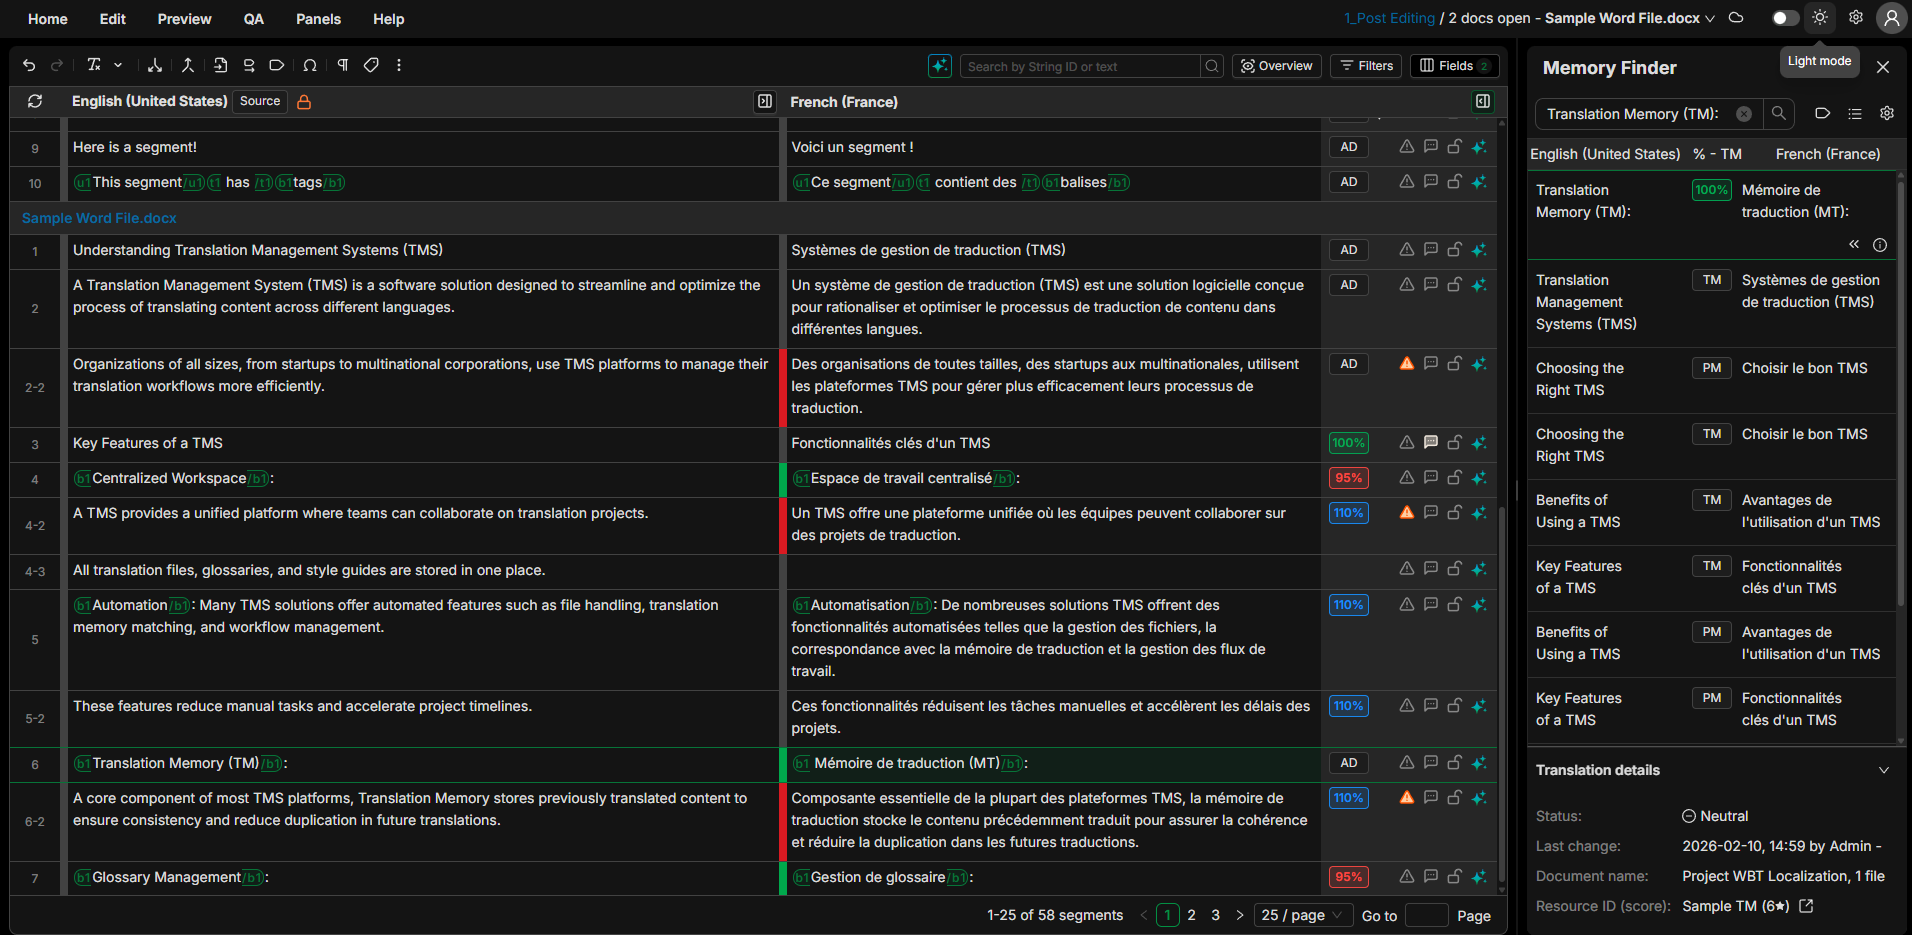The width and height of the screenshot is (1912, 935).
Task: Open the 1_Post Editing breadcrumb link
Action: [x=1389, y=18]
